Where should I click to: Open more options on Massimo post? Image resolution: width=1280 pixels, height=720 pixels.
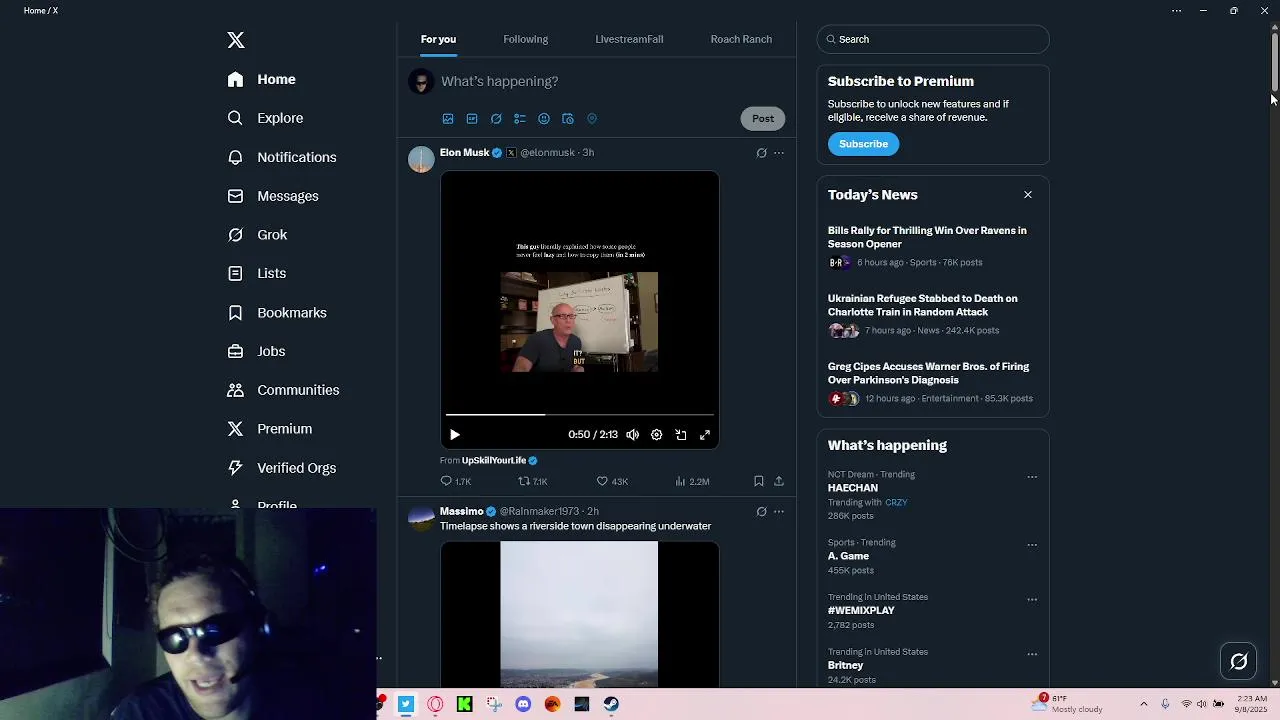tap(779, 512)
